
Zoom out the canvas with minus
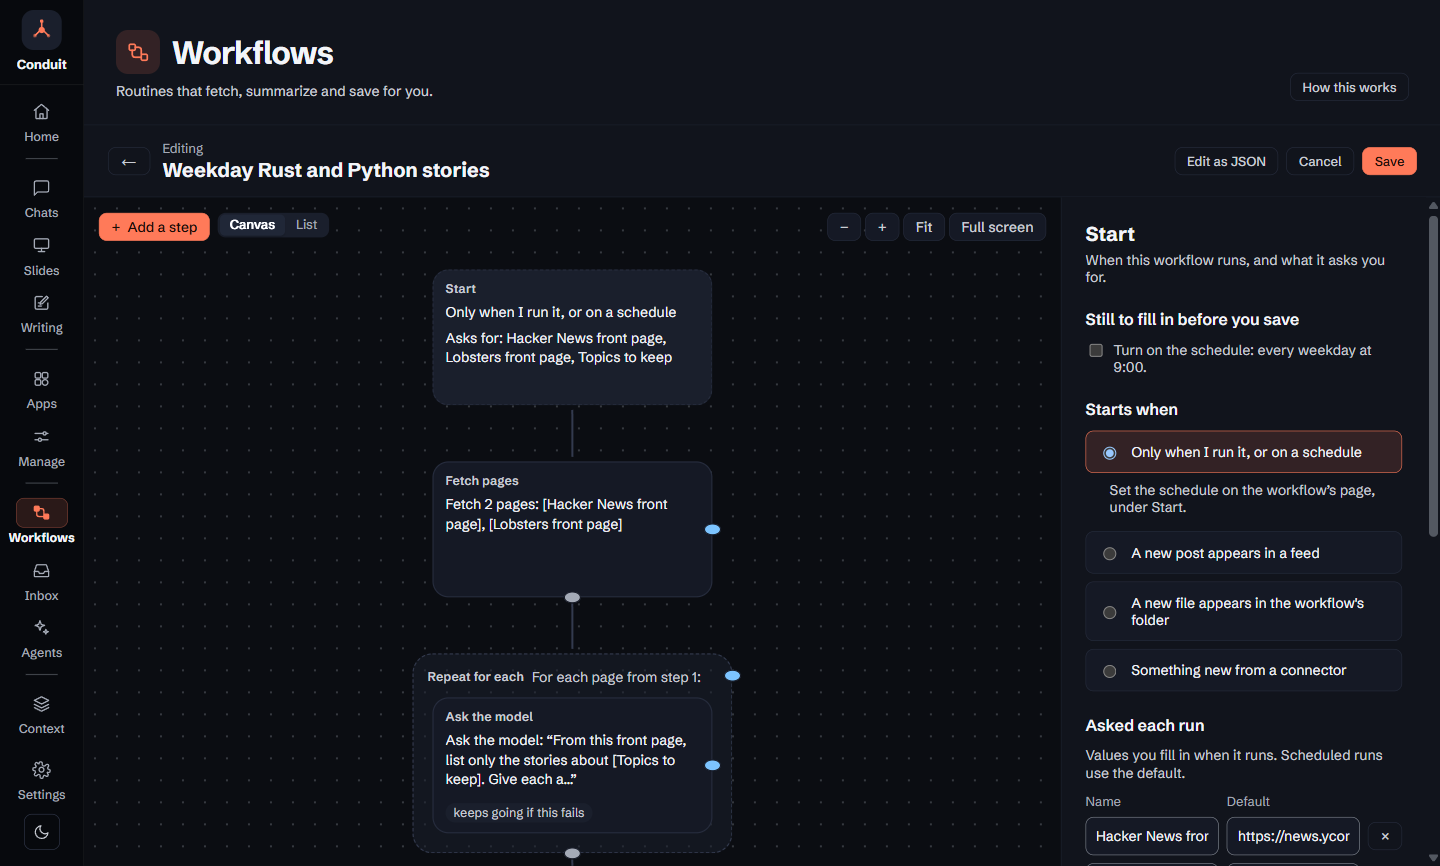click(844, 227)
